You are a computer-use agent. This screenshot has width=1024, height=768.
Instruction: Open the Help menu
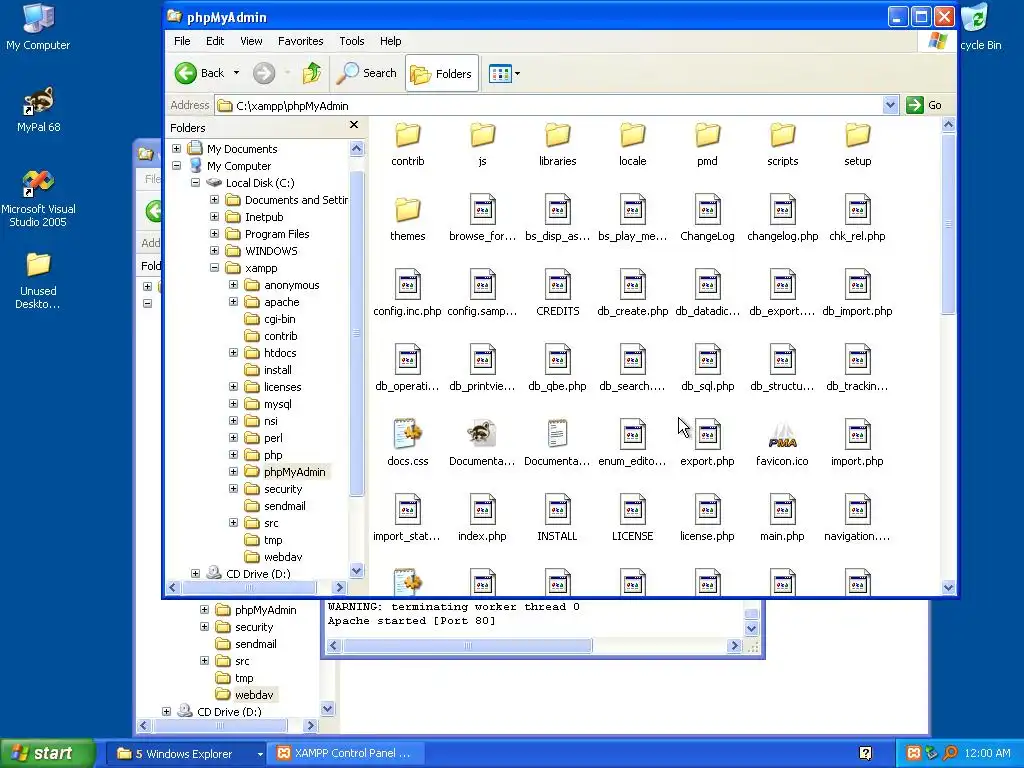coord(391,41)
